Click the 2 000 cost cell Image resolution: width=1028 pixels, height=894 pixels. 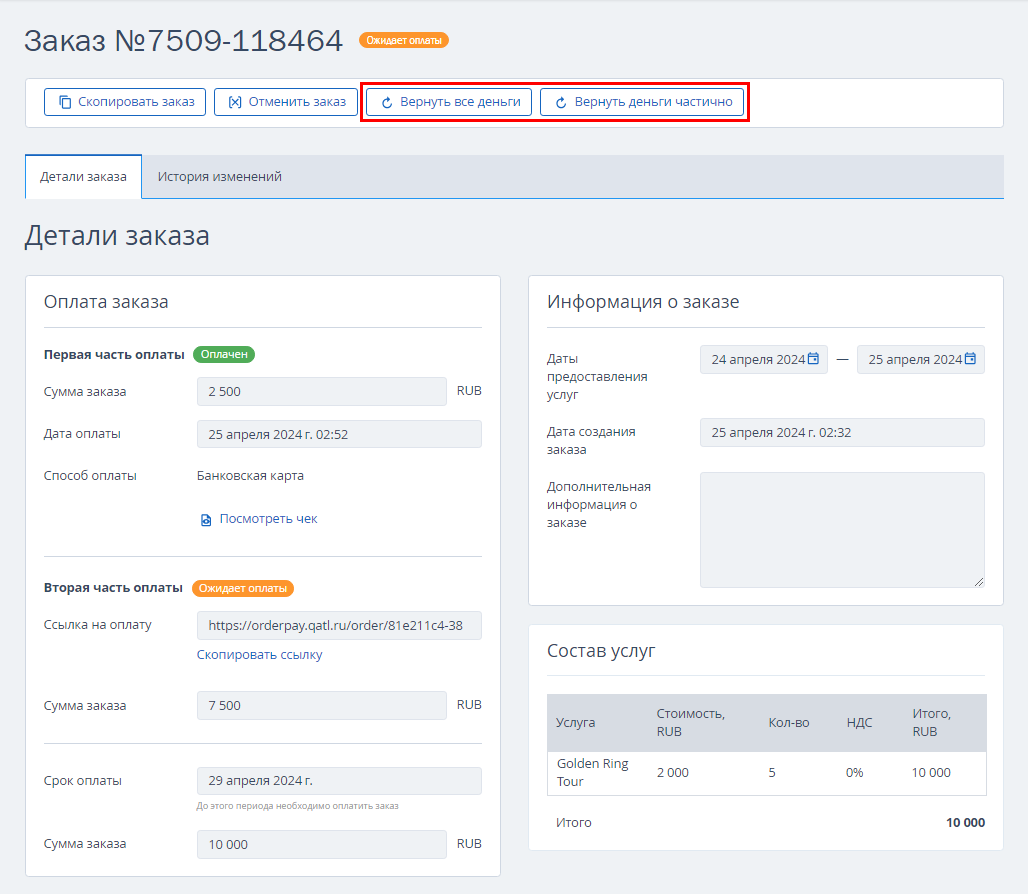tap(673, 773)
